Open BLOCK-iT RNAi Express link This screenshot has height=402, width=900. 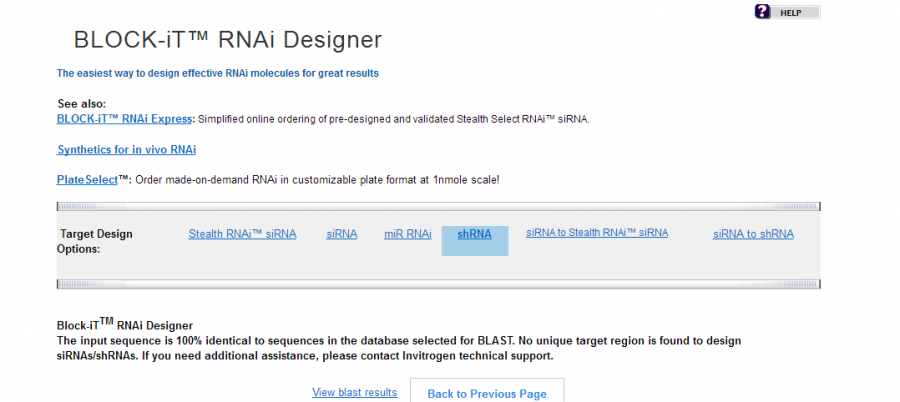[x=125, y=119]
